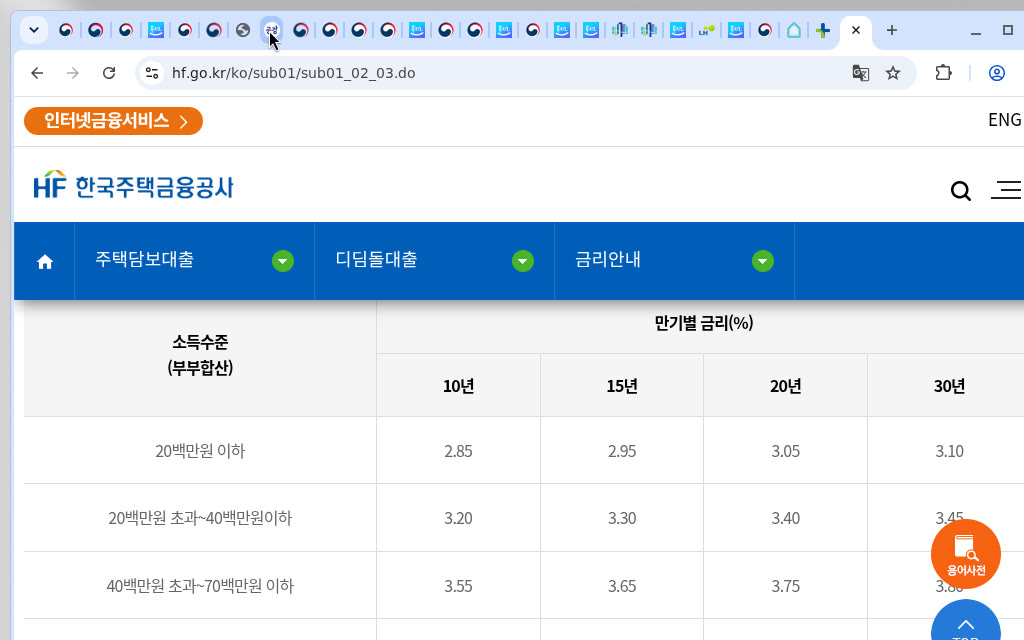Open the Google Translate page icon
This screenshot has width=1024, height=640.
861,73
